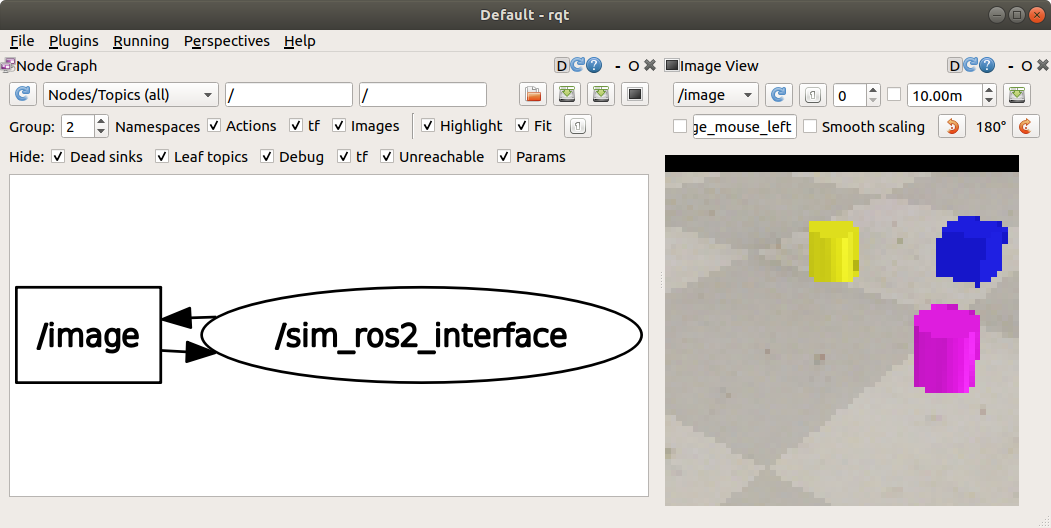Toggle the Images checkbox
The image size is (1051, 528).
[338, 125]
